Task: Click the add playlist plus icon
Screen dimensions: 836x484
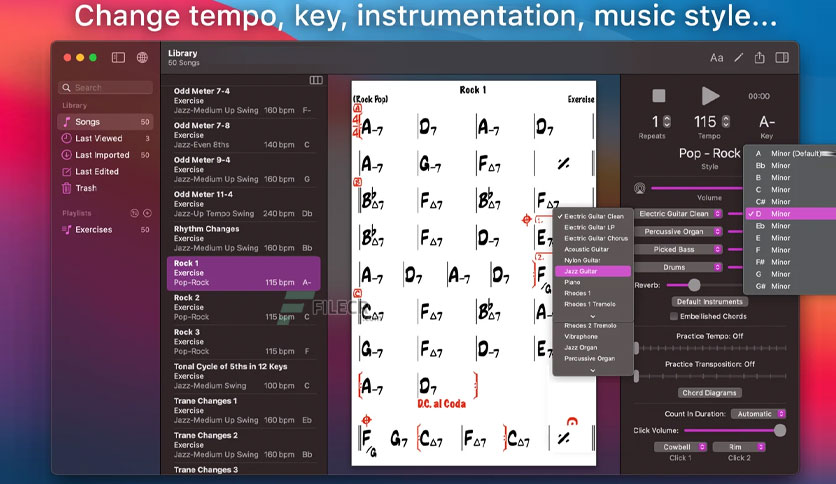Action: tap(148, 213)
